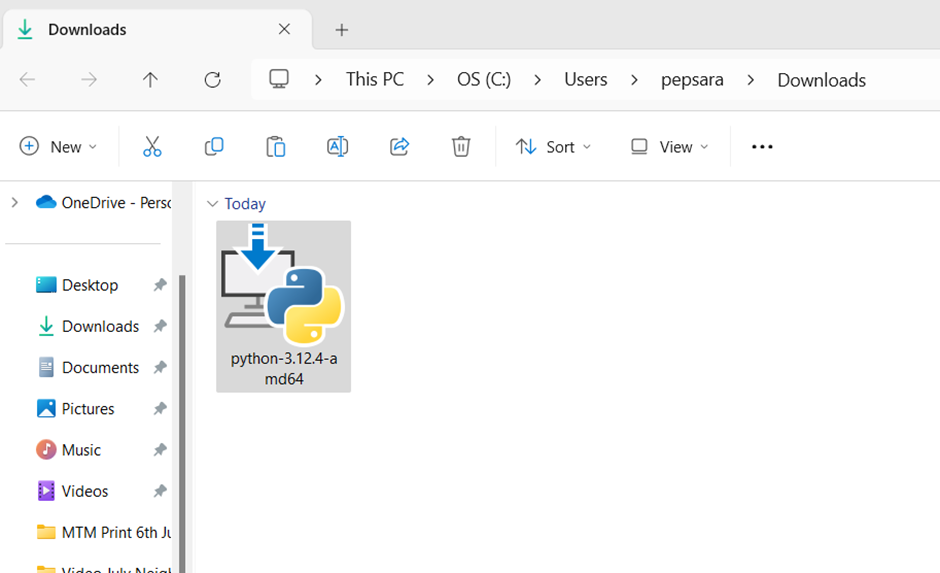940x573 pixels.
Task: Click the Cut scissors icon
Action: 152,146
